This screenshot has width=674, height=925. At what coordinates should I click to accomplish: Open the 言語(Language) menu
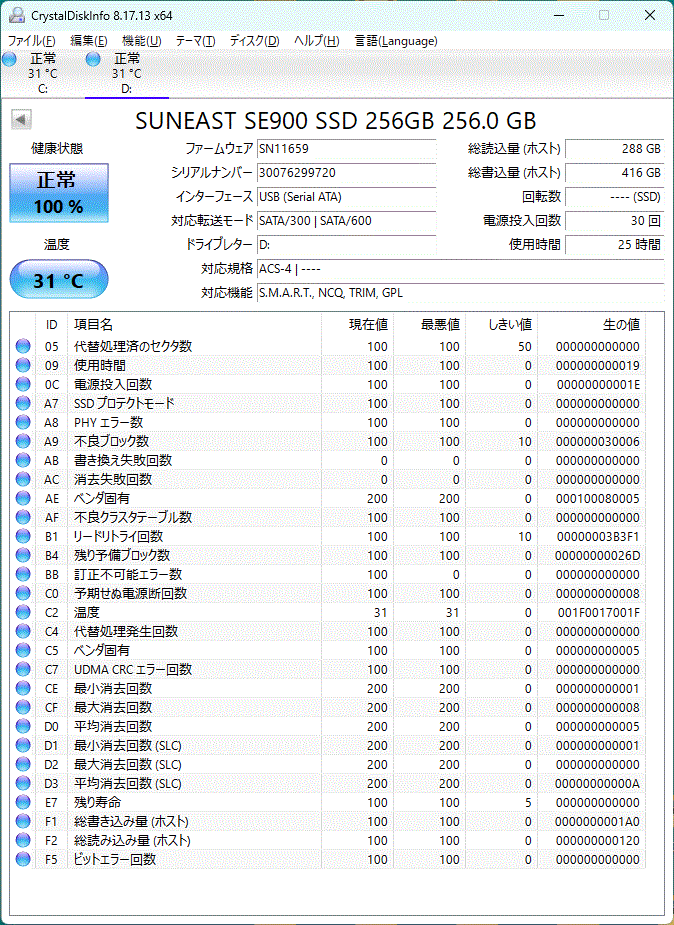(396, 41)
